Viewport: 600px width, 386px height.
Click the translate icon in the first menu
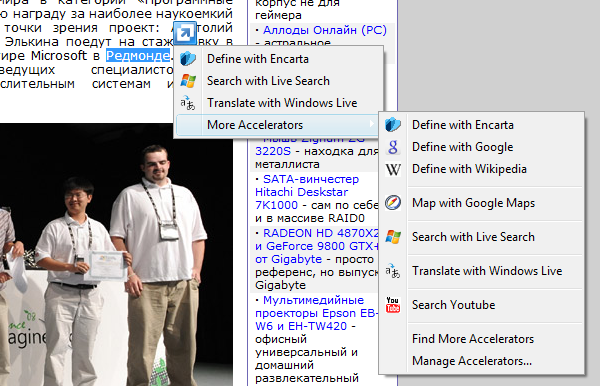pyautogui.click(x=188, y=103)
